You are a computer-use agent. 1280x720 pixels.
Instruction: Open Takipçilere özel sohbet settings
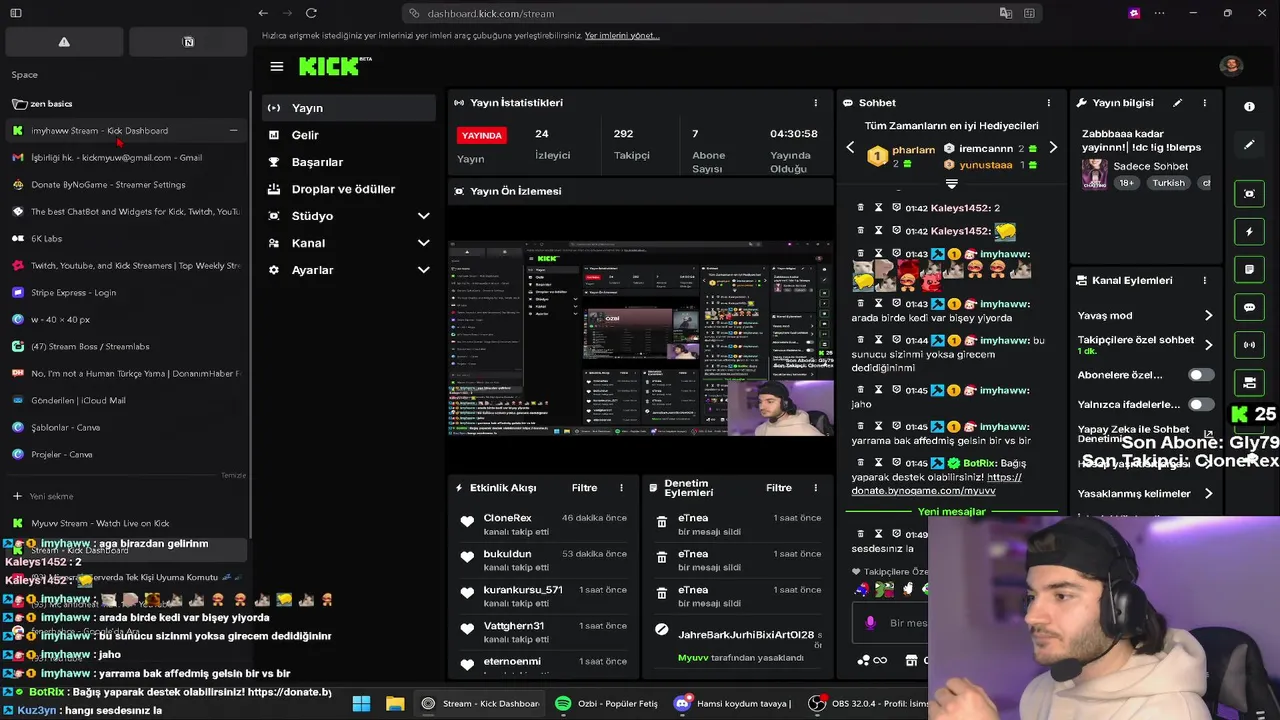click(1146, 345)
